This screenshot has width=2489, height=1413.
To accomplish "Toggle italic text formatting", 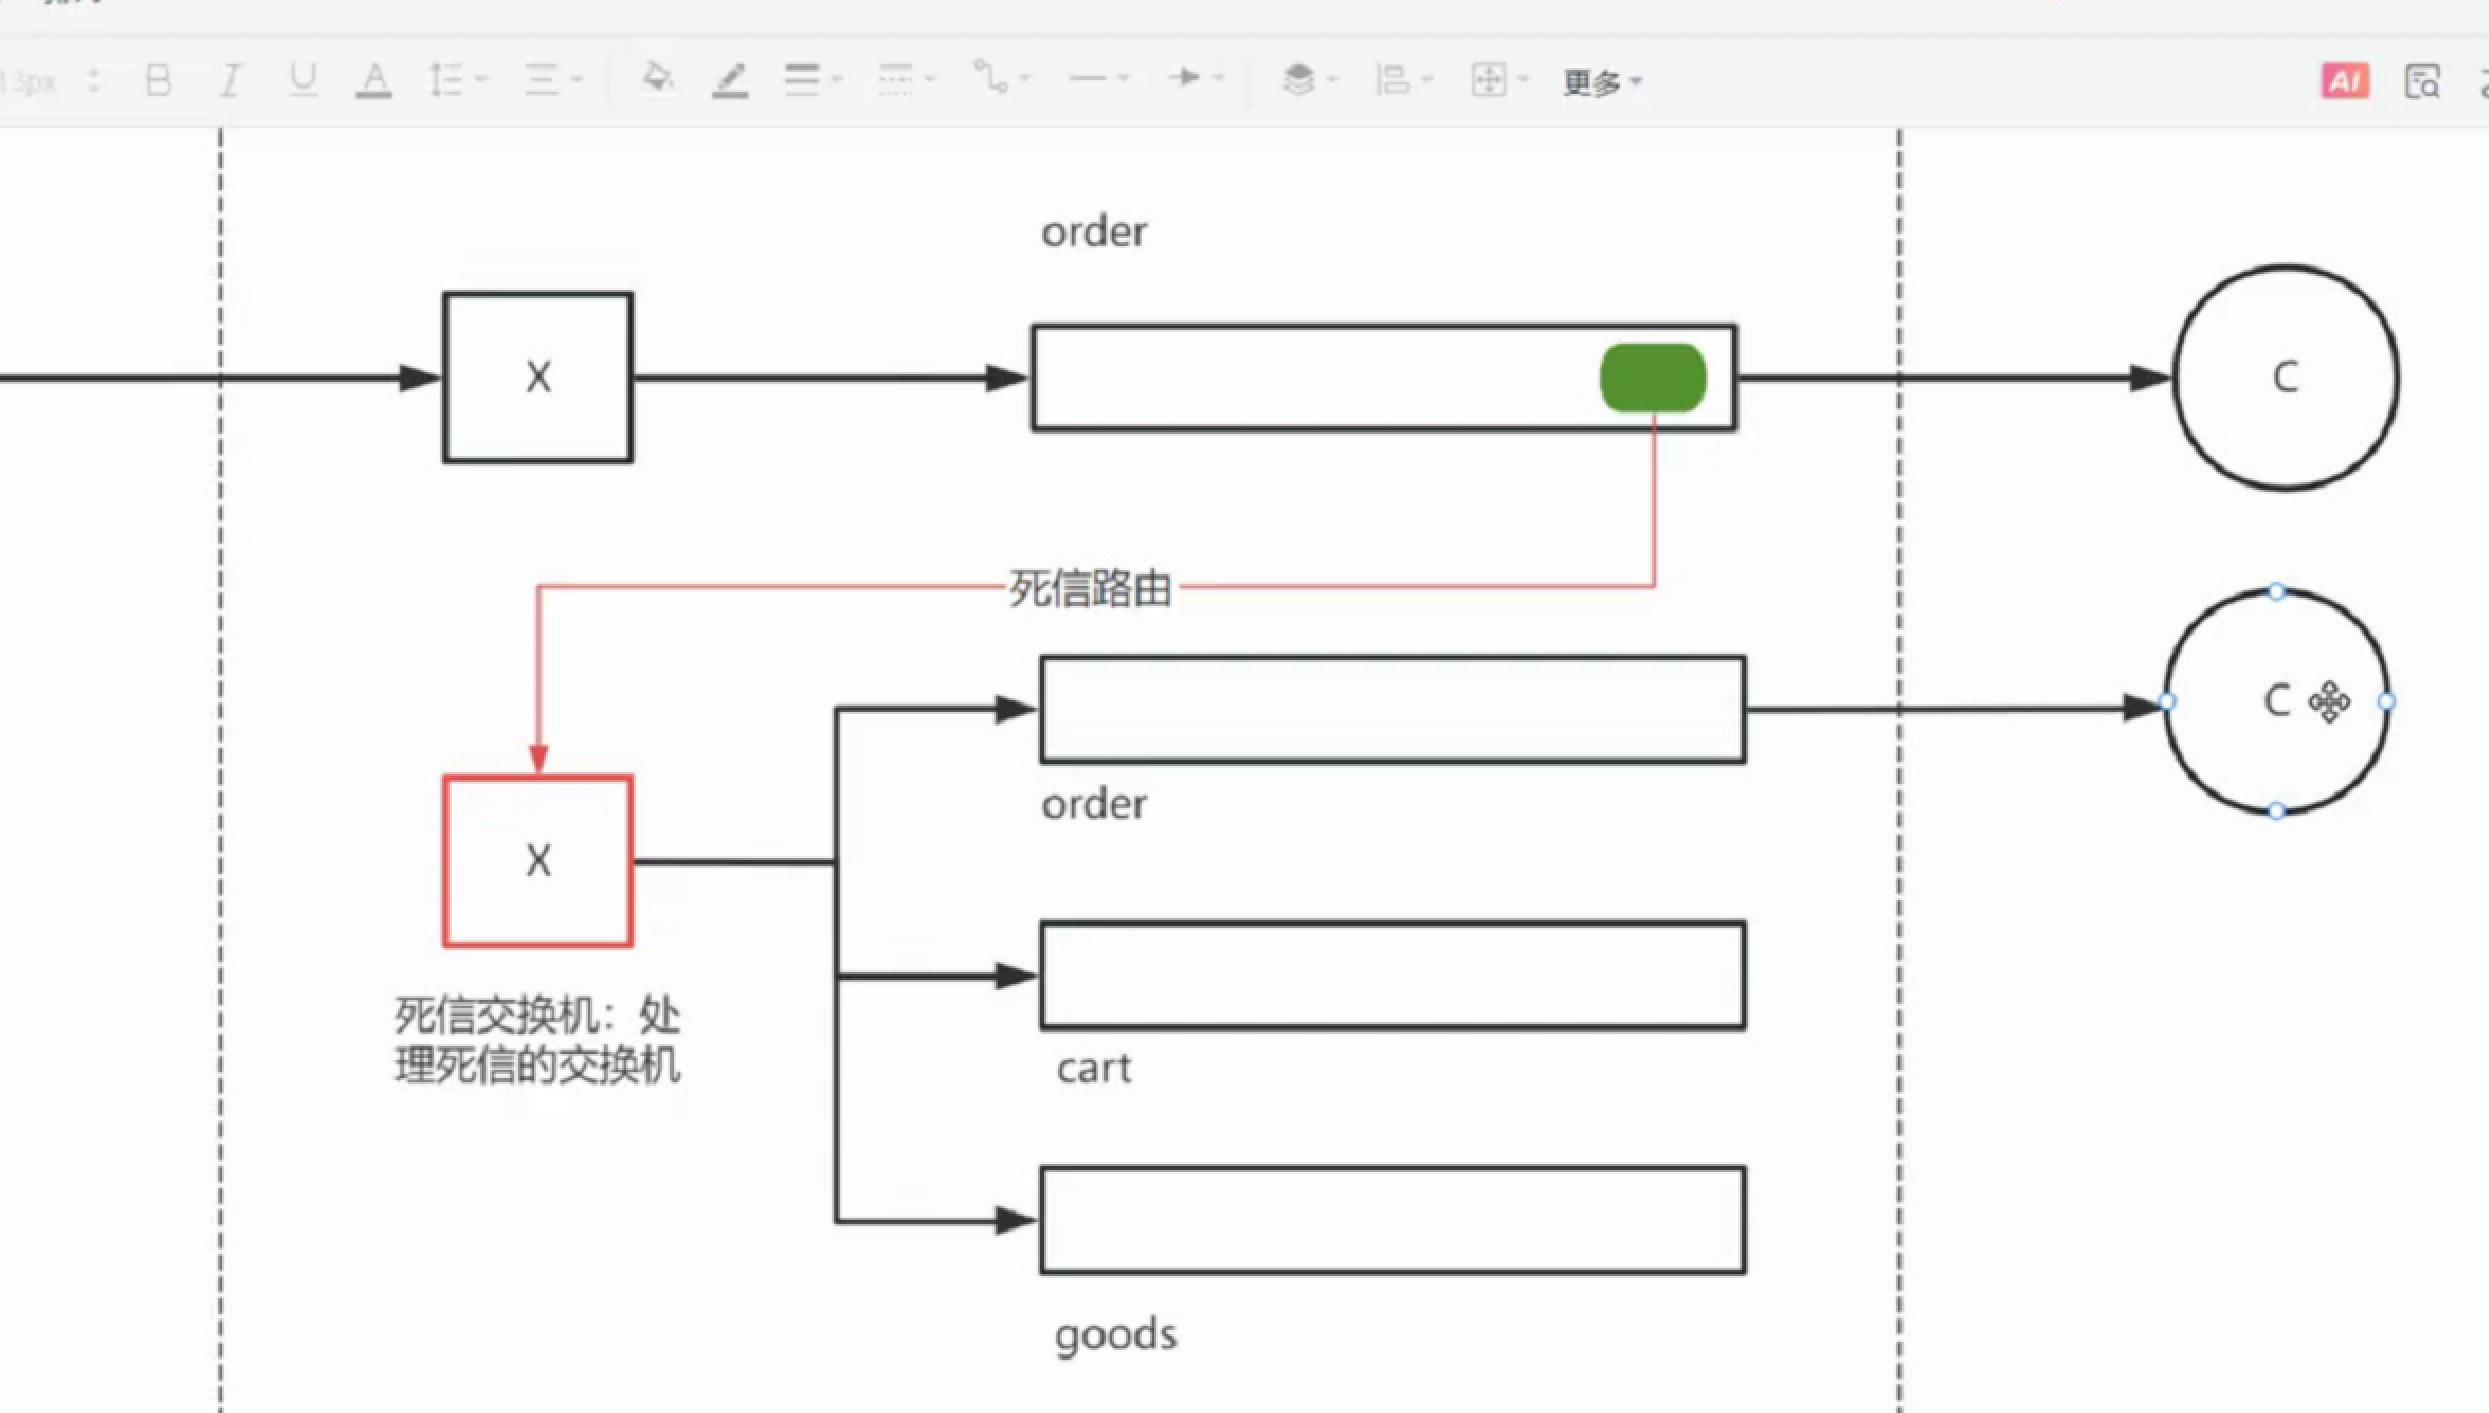I will point(230,79).
